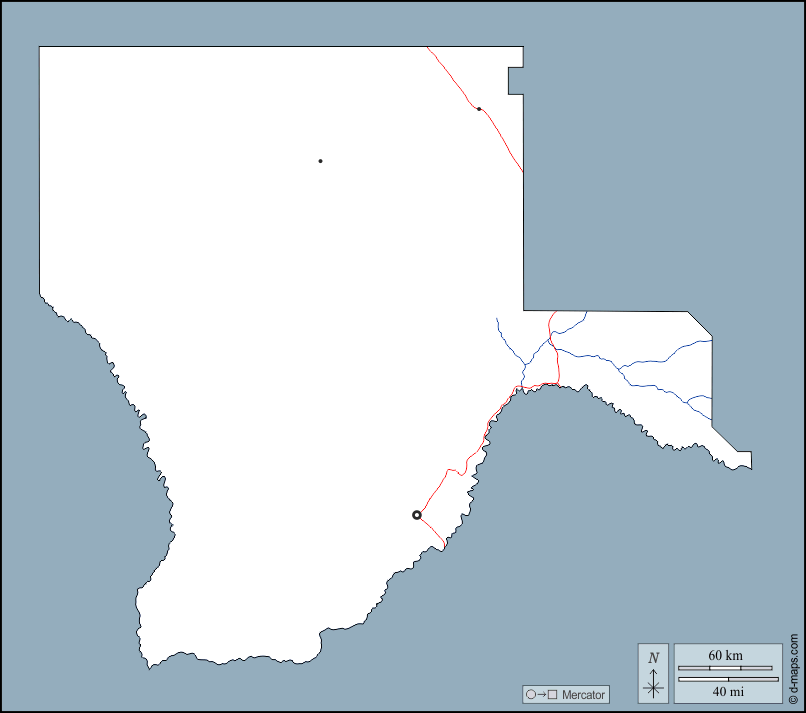
Task: Click the isolated black dot in the north
Action: [320, 161]
